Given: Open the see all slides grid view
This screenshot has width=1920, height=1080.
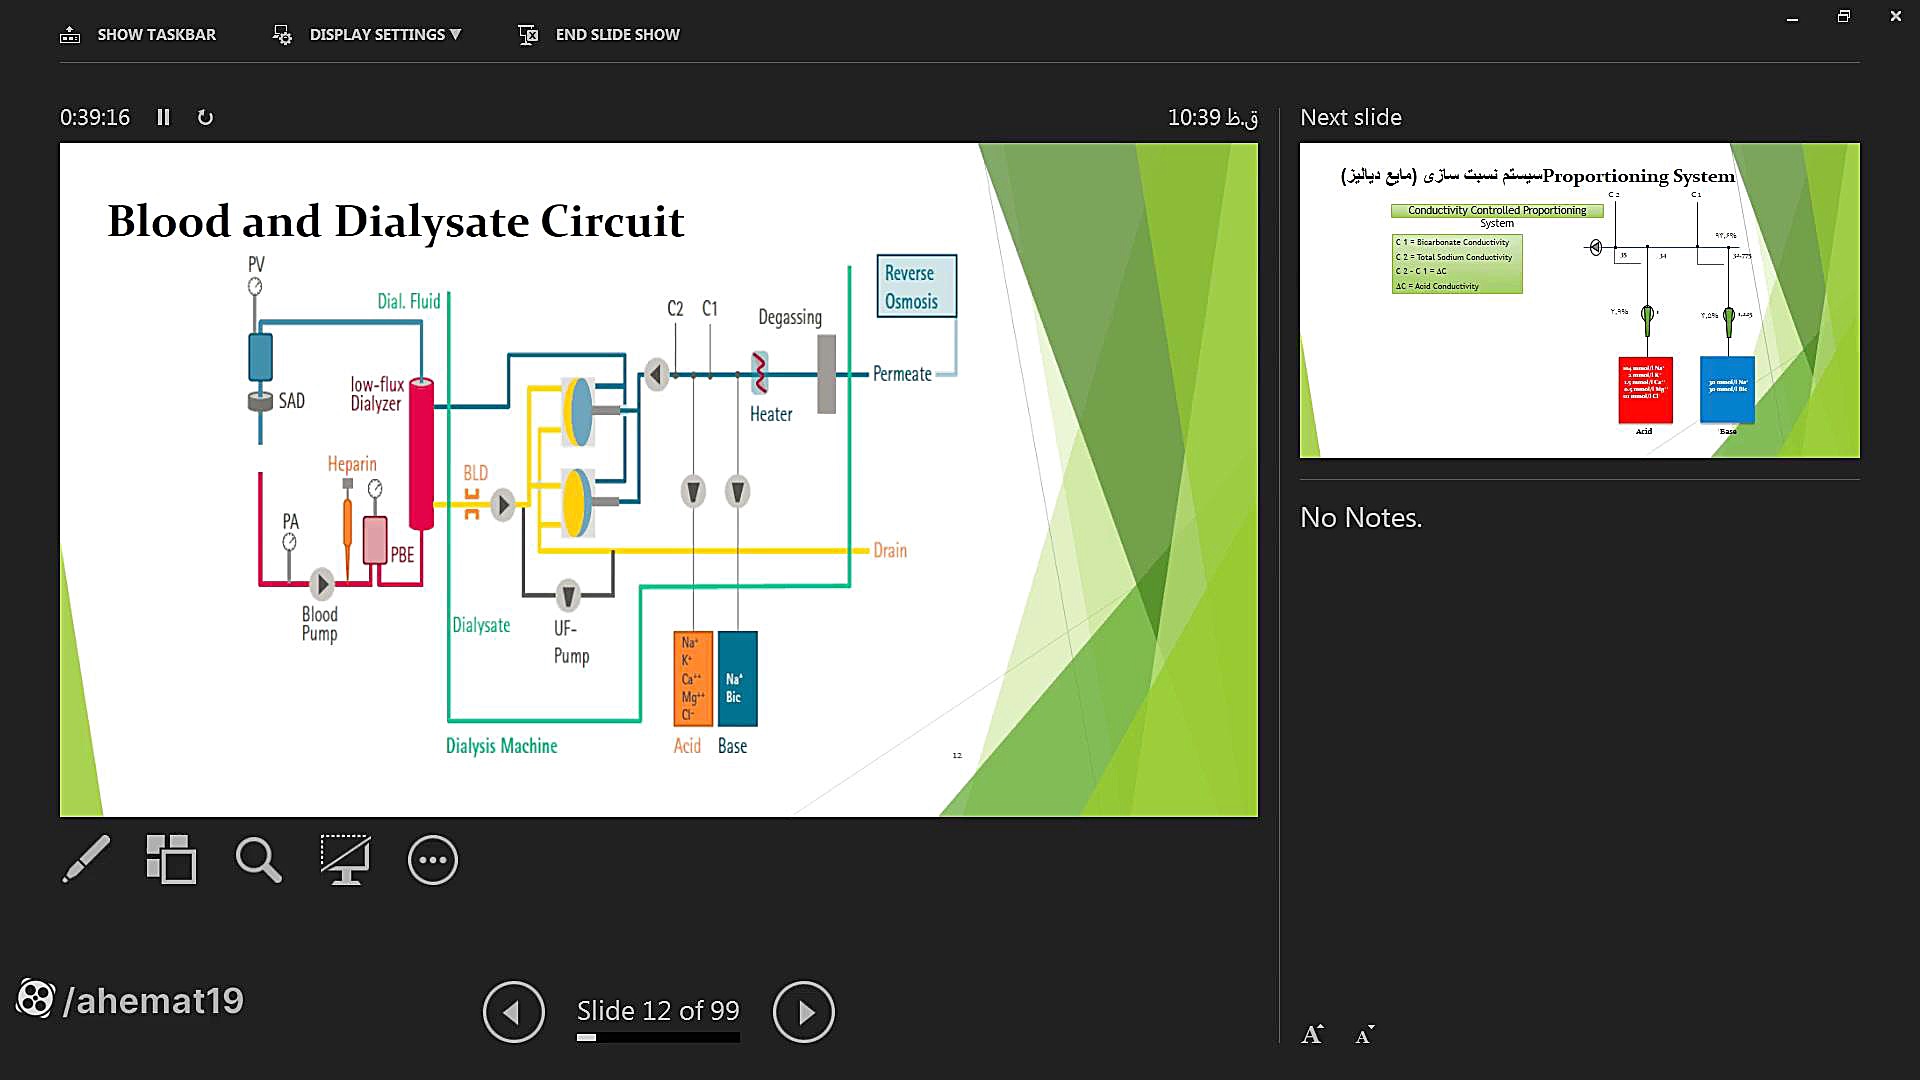Looking at the screenshot, I should [x=171, y=860].
